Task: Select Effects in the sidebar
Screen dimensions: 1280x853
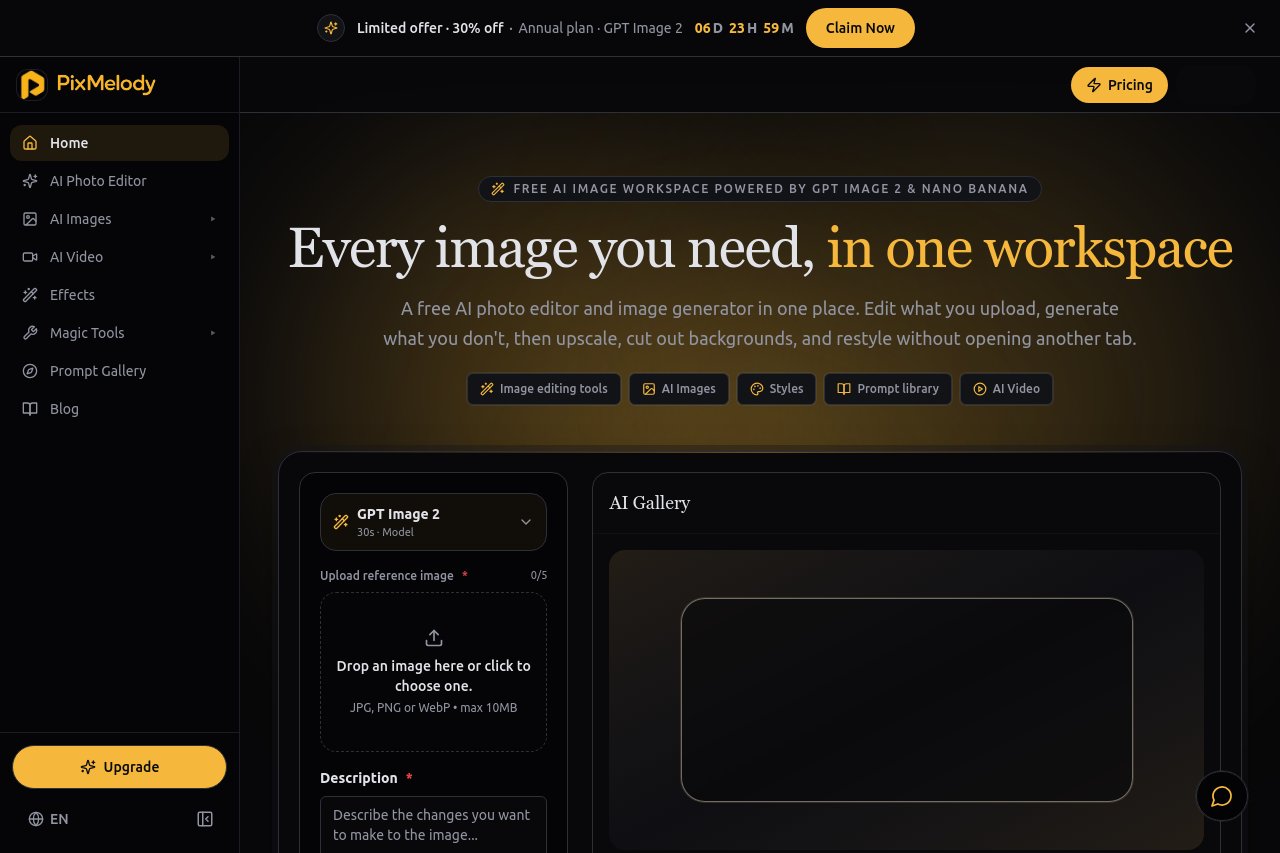Action: (119, 295)
